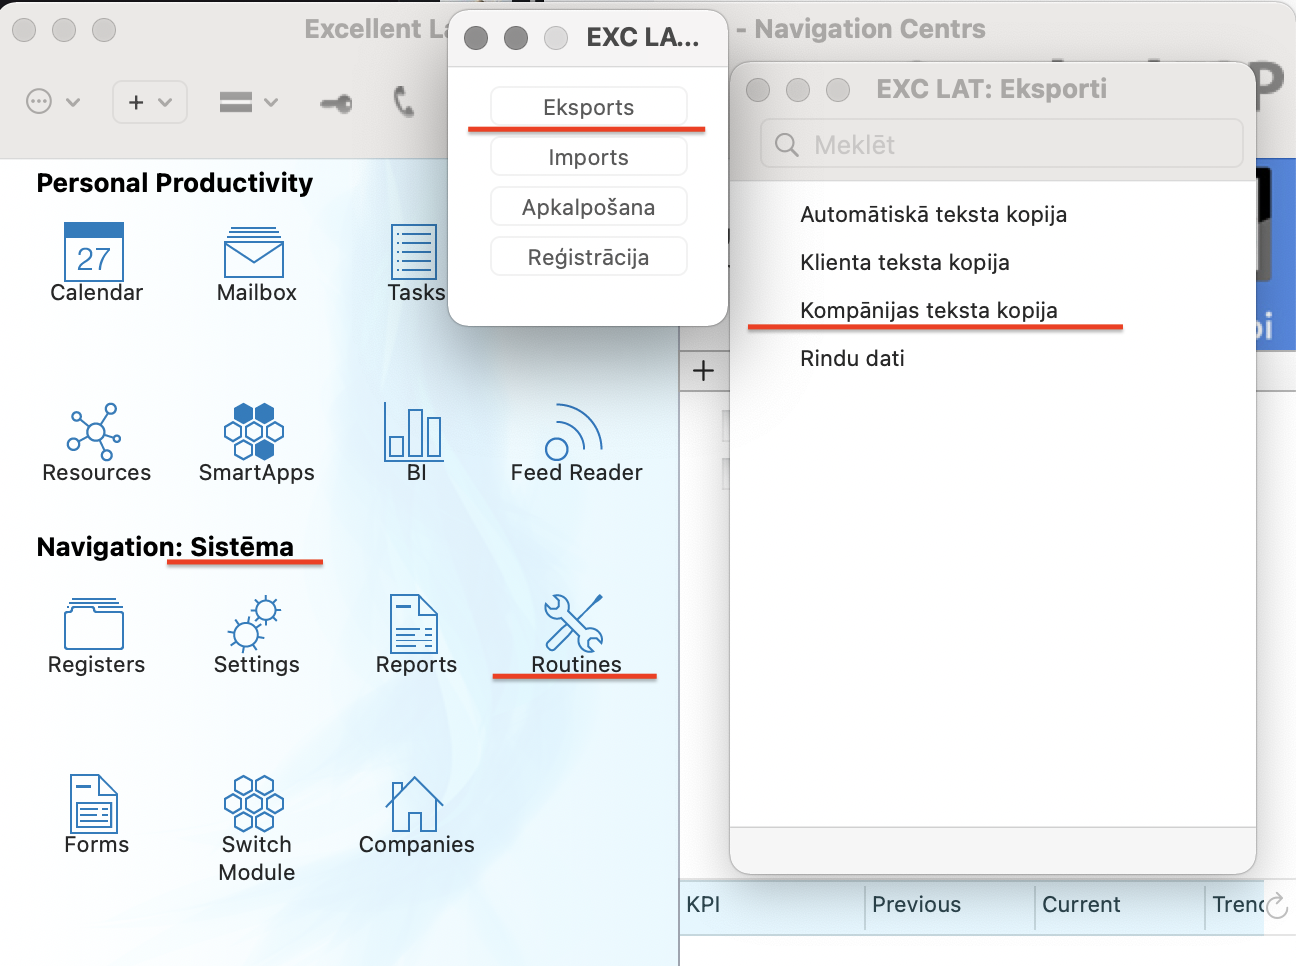Open the BI chart icon
The image size is (1296, 966).
pos(415,433)
